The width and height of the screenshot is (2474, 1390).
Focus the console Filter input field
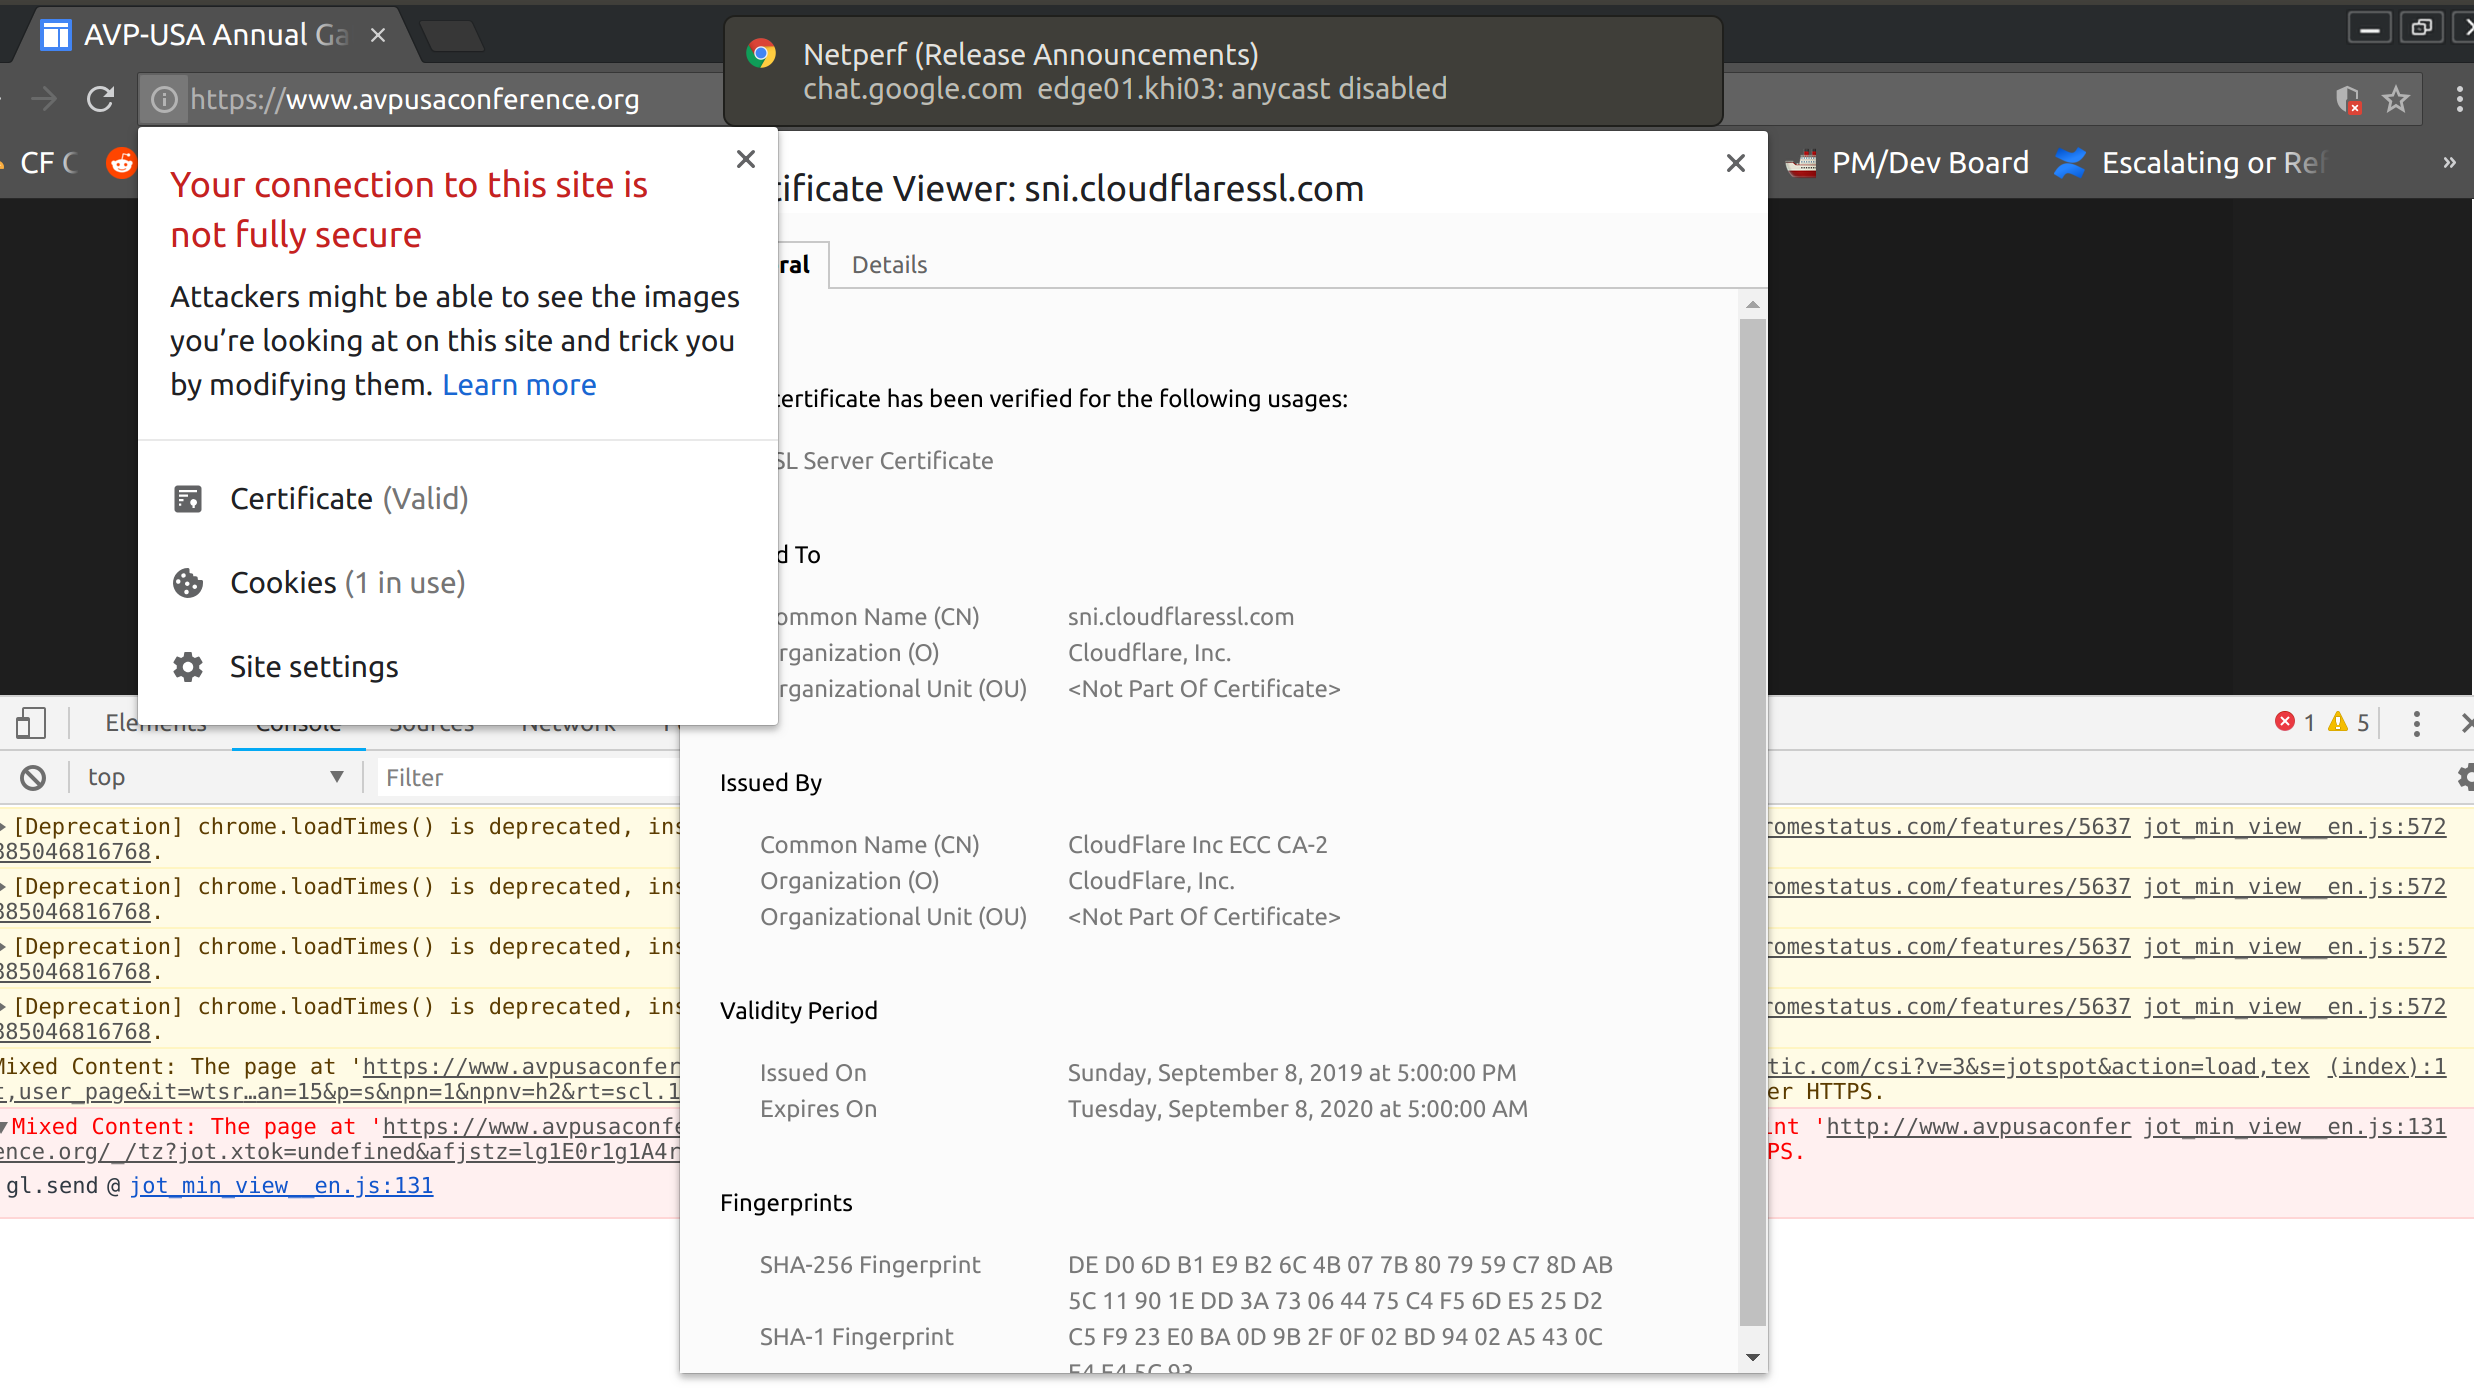pyautogui.click(x=530, y=777)
